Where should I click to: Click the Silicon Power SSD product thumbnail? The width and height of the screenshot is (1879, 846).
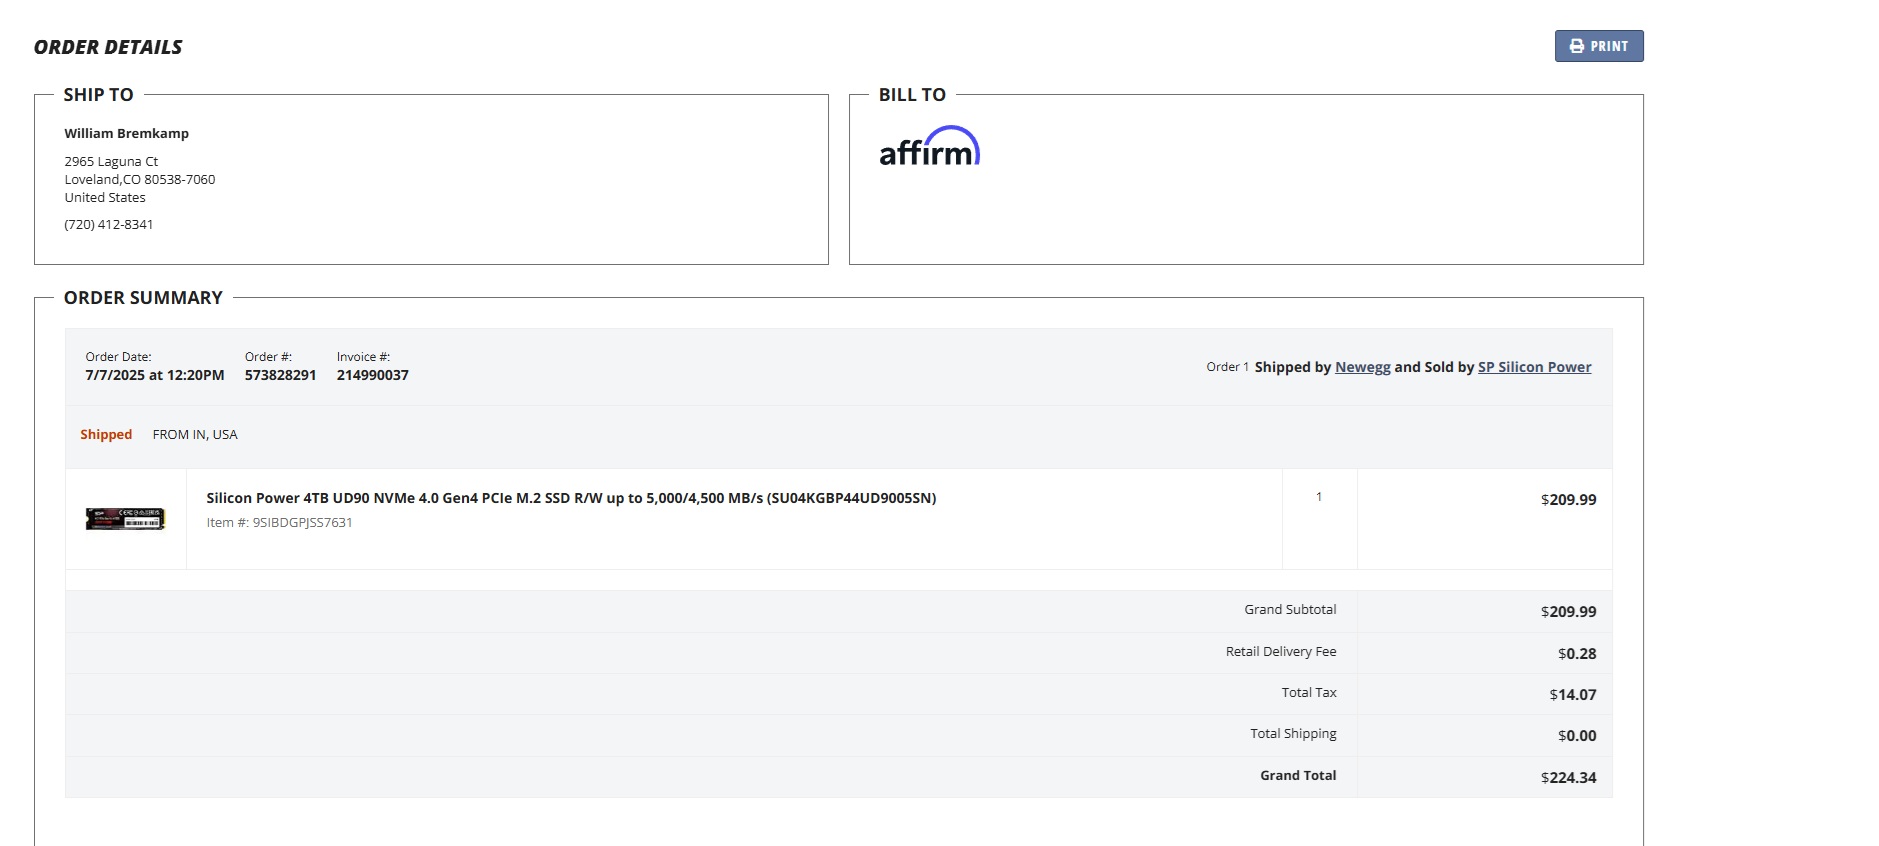125,519
